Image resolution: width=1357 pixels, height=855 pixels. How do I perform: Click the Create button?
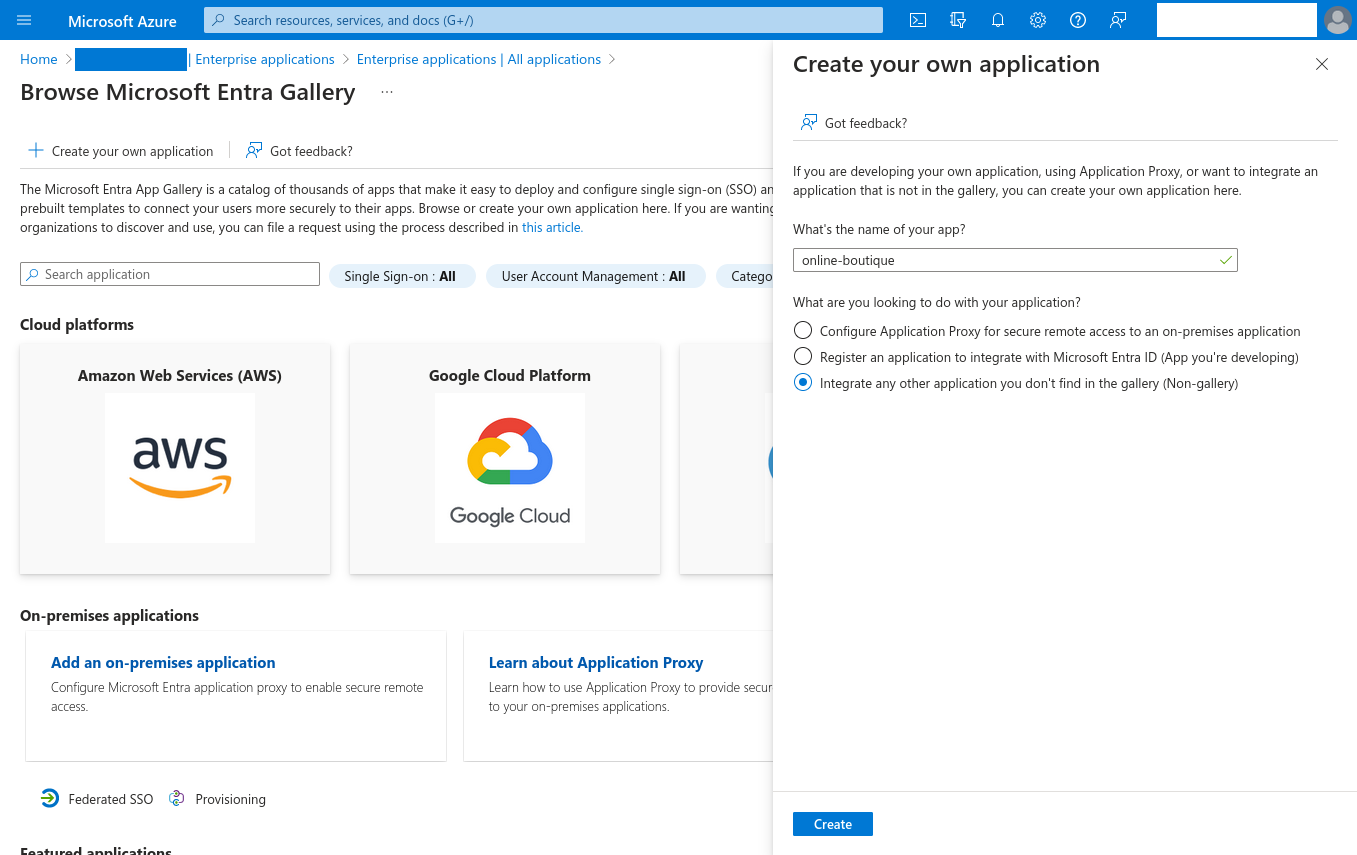[x=832, y=823]
